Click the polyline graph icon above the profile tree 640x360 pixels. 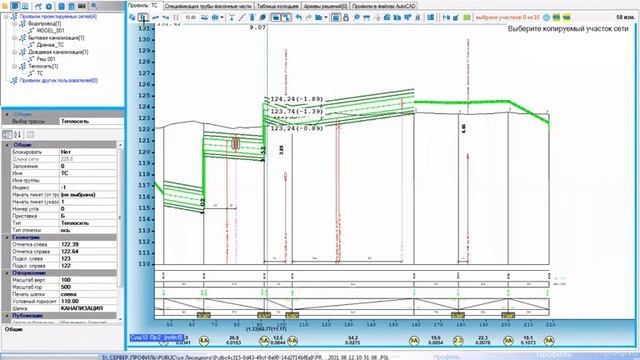click(38, 6)
